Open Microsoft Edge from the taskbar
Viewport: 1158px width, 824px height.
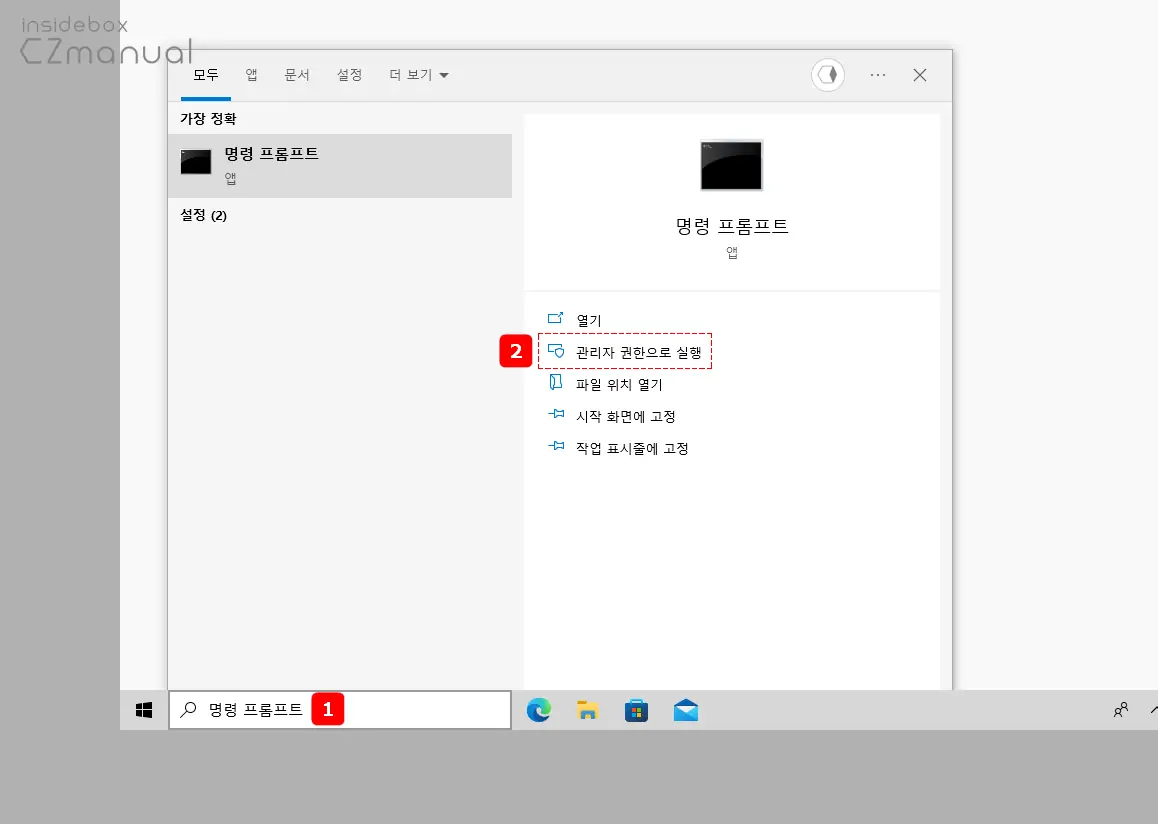pyautogui.click(x=539, y=710)
